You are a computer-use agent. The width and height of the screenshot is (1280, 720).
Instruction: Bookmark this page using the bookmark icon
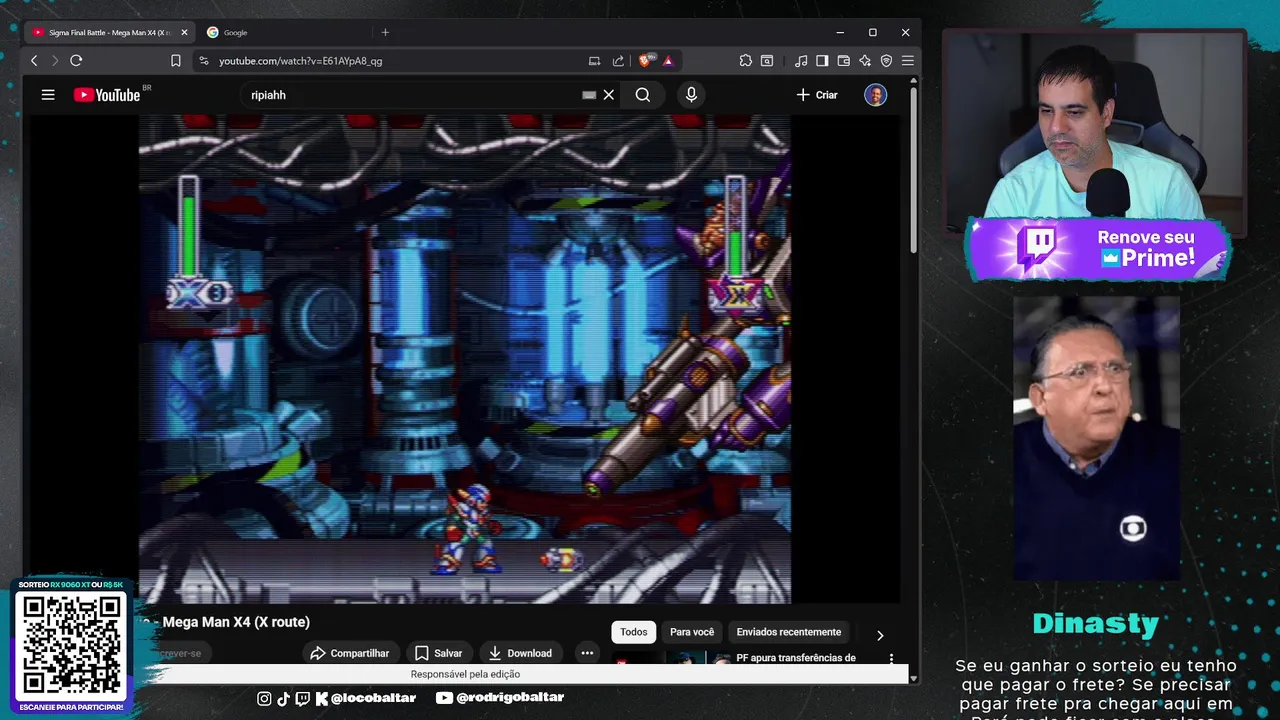176,61
